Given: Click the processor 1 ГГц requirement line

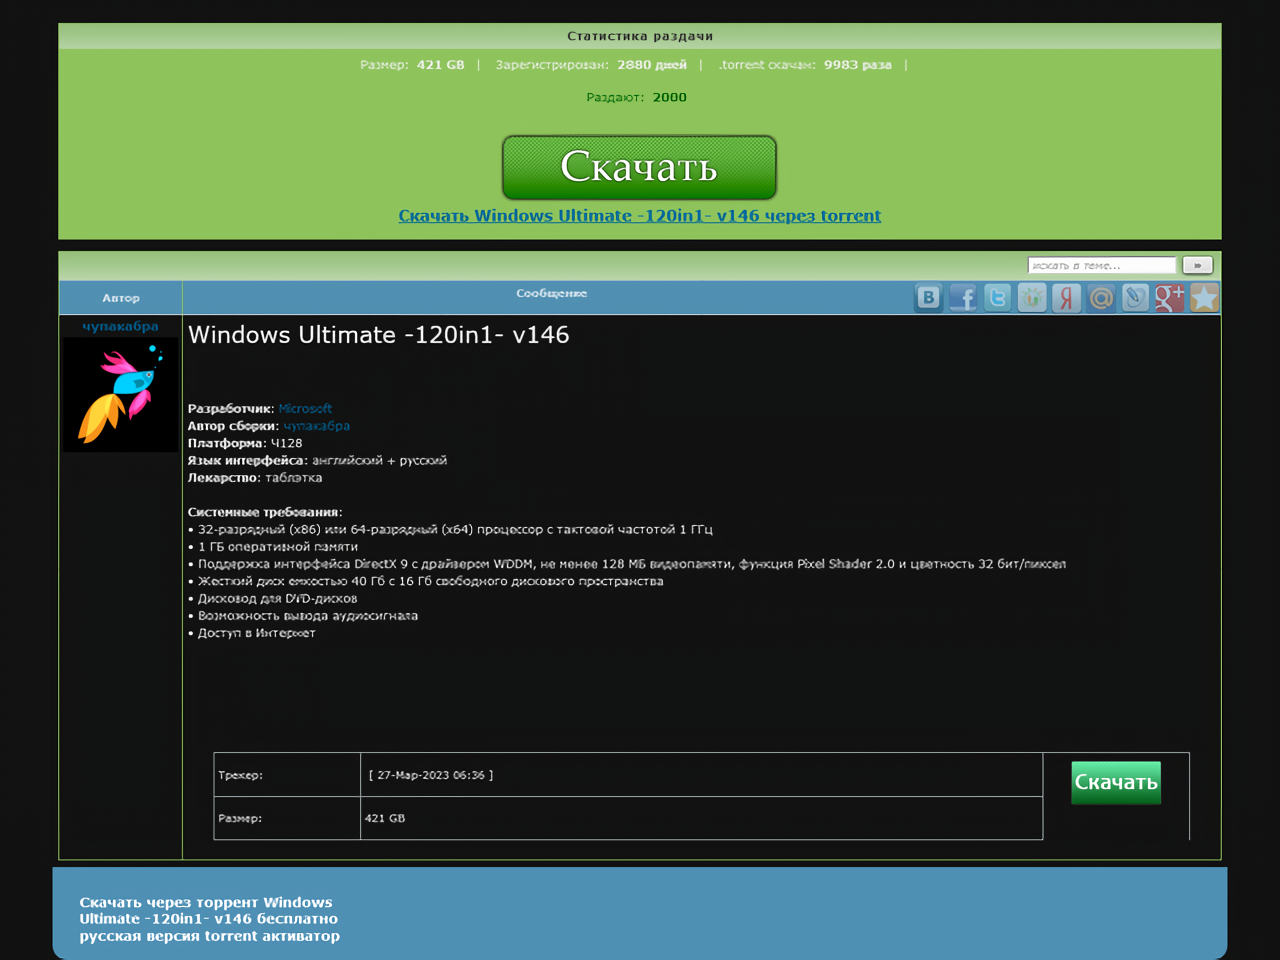Looking at the screenshot, I should point(451,530).
